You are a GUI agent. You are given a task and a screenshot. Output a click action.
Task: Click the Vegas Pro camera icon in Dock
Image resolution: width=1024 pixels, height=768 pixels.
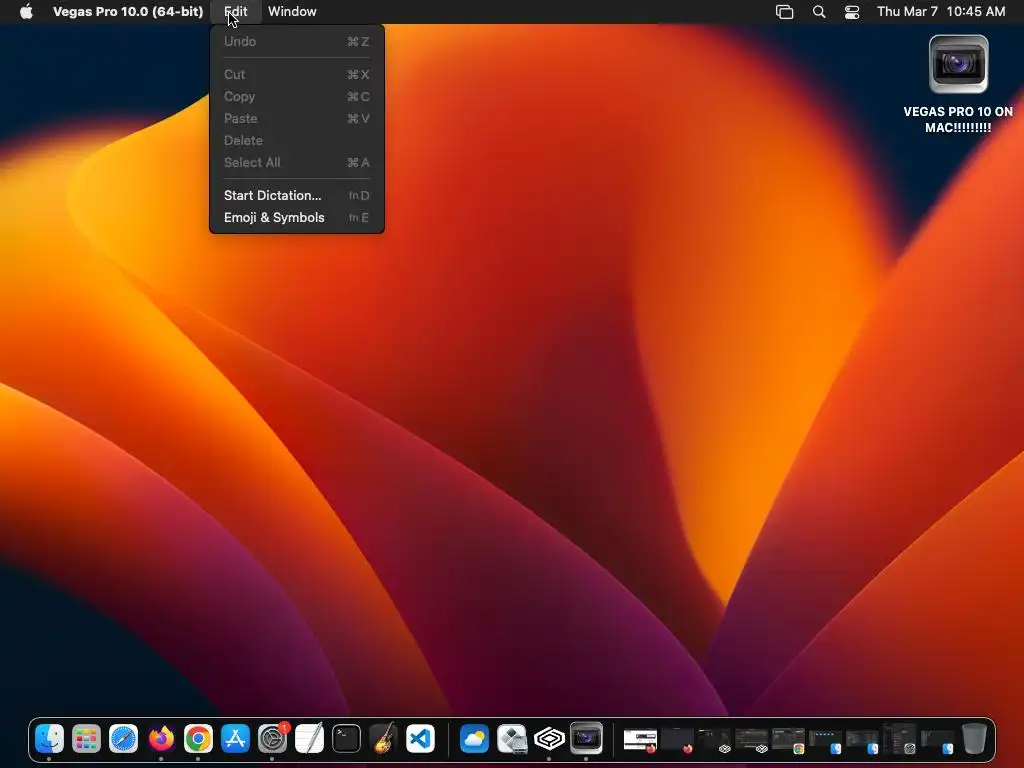click(586, 739)
